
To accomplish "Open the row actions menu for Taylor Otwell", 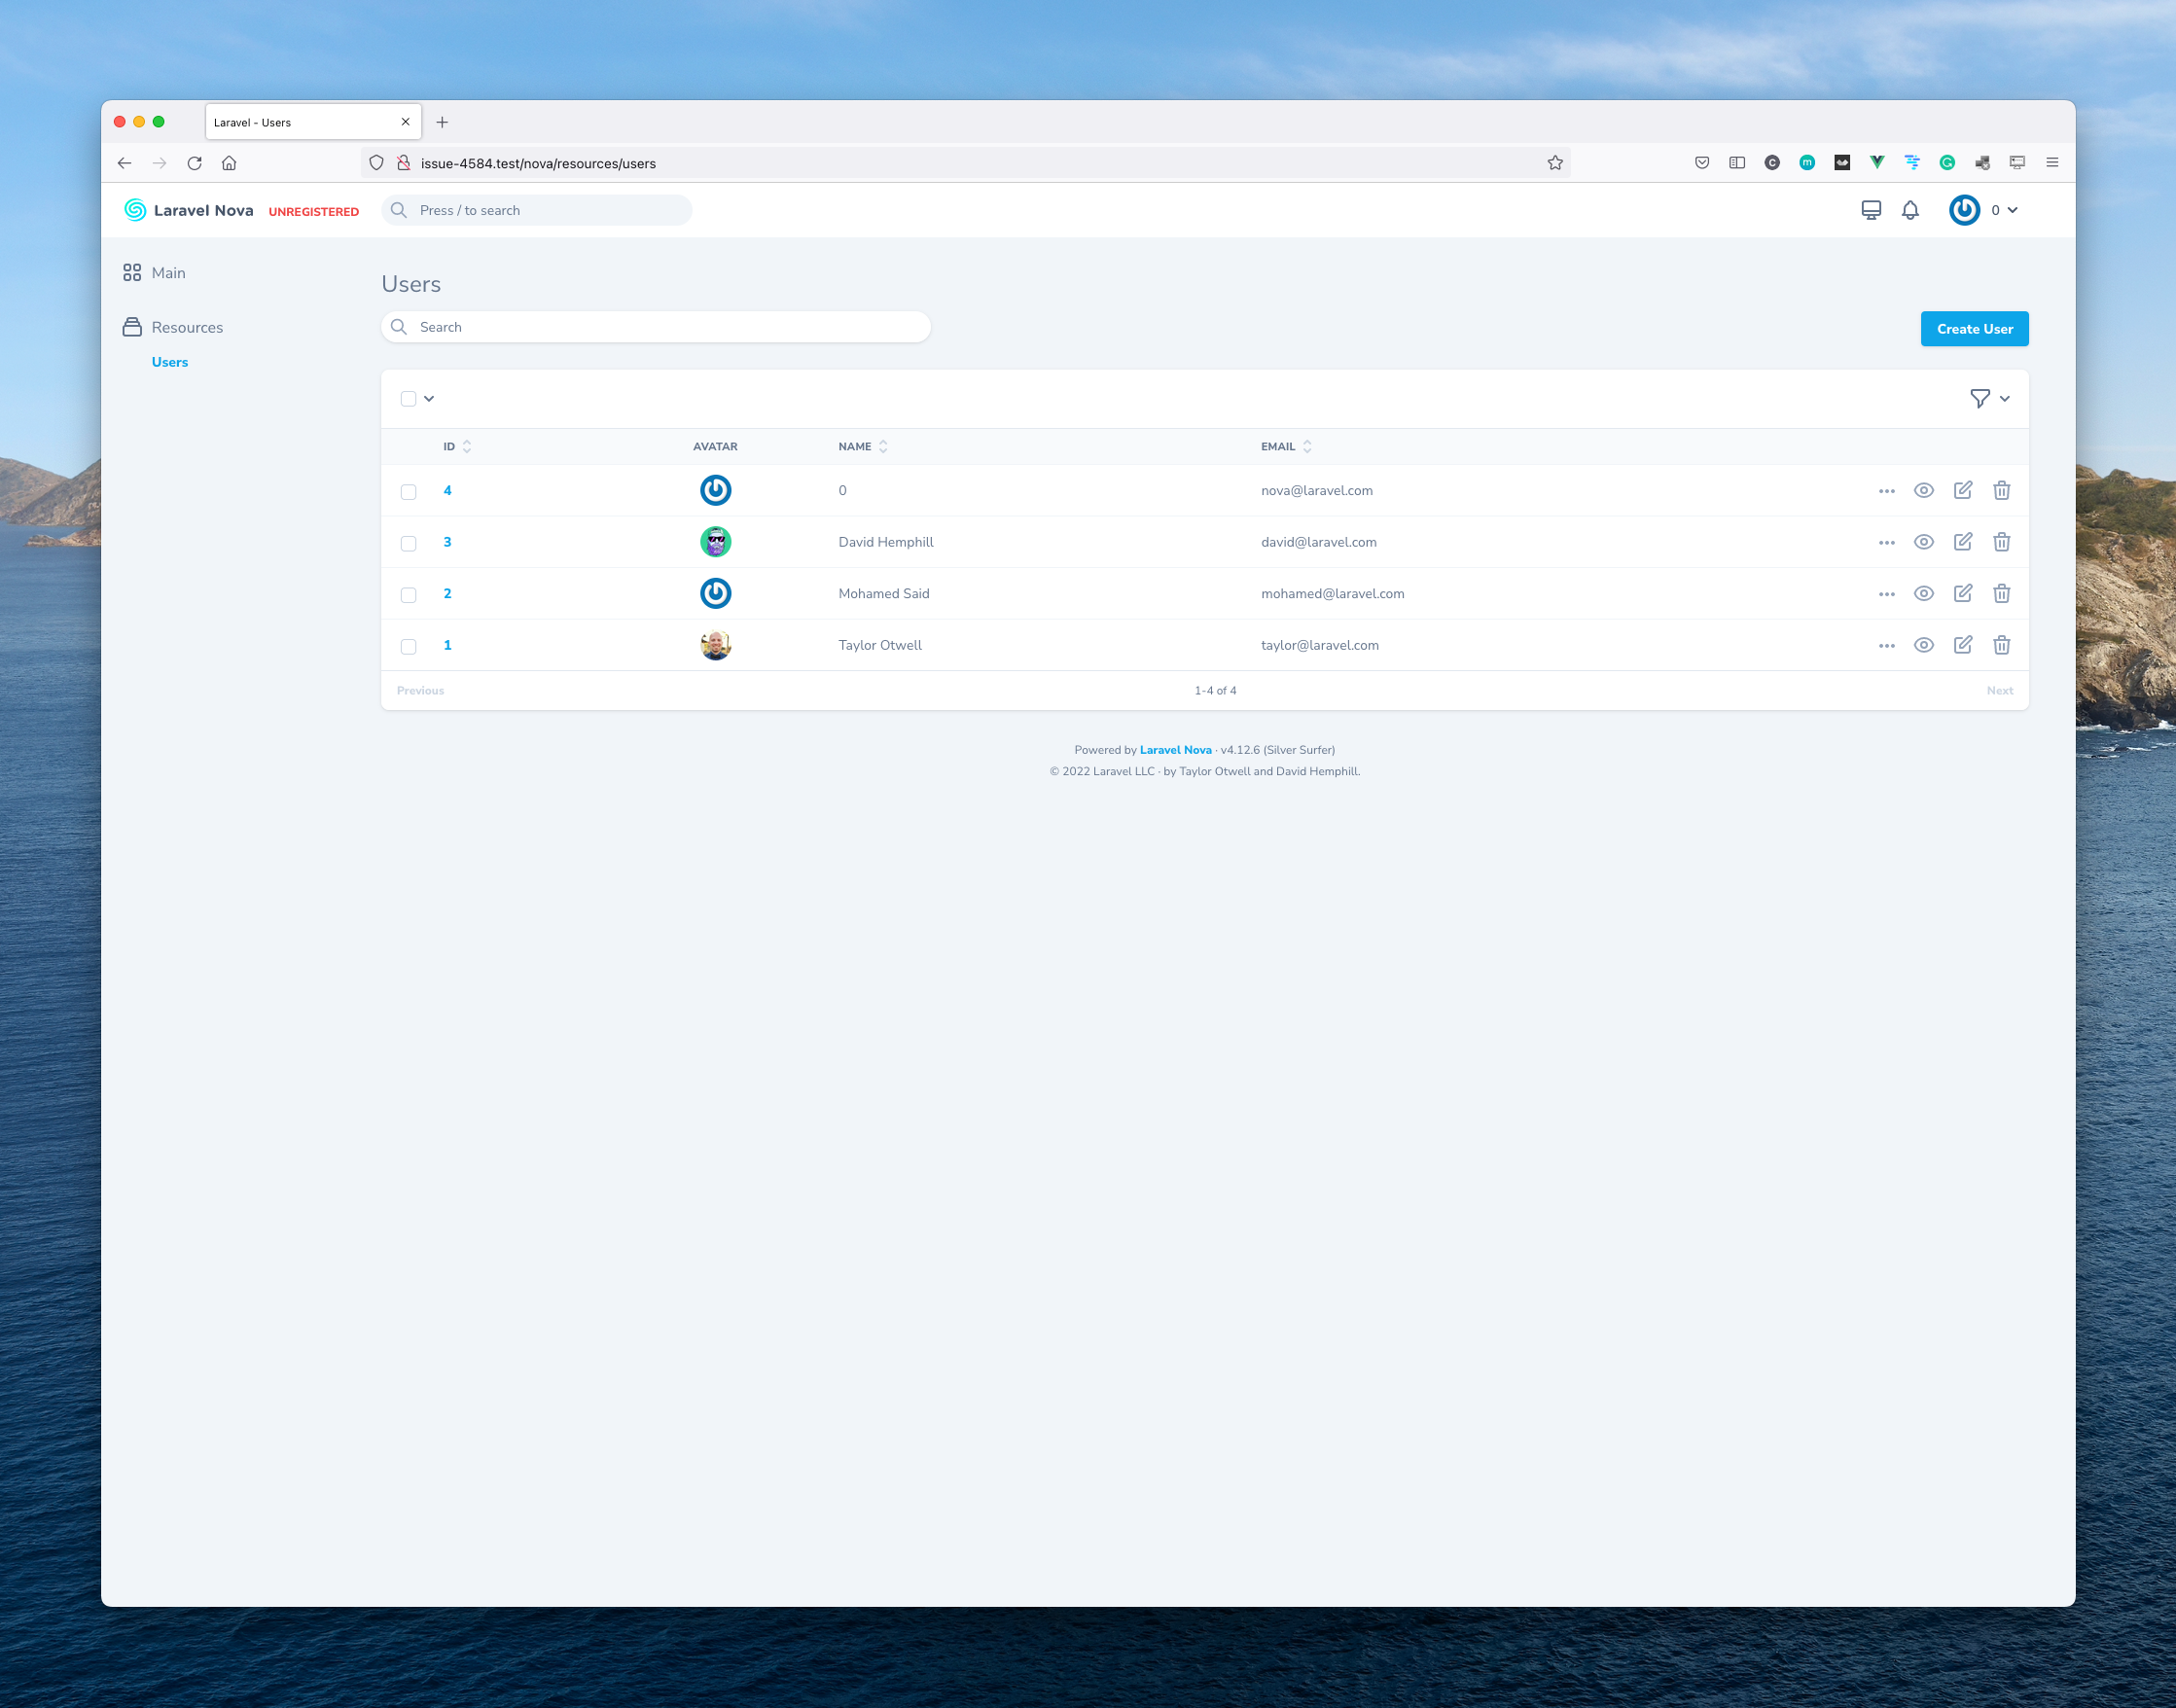I will (1886, 645).
